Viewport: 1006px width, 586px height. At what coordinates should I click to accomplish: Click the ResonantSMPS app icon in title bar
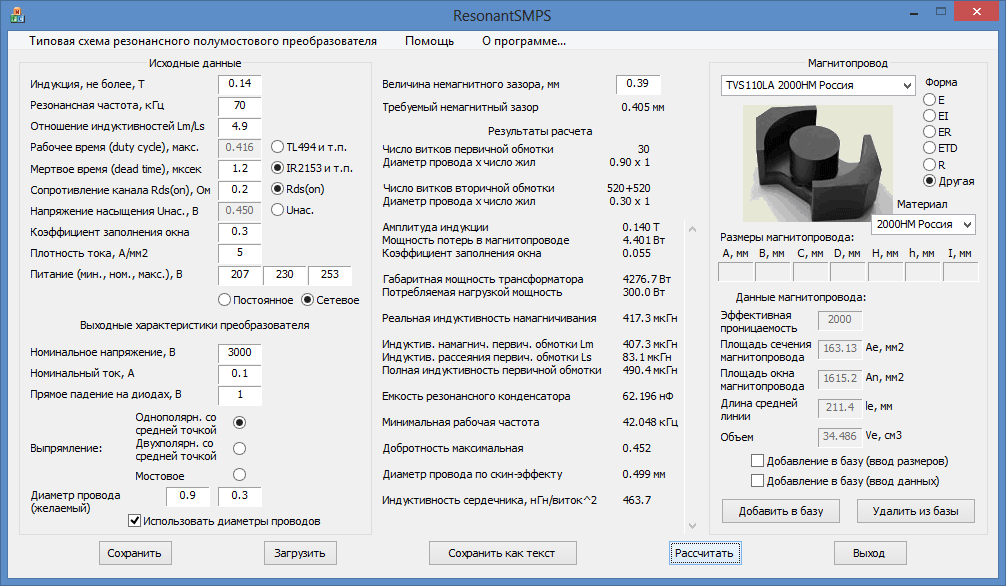tap(17, 14)
